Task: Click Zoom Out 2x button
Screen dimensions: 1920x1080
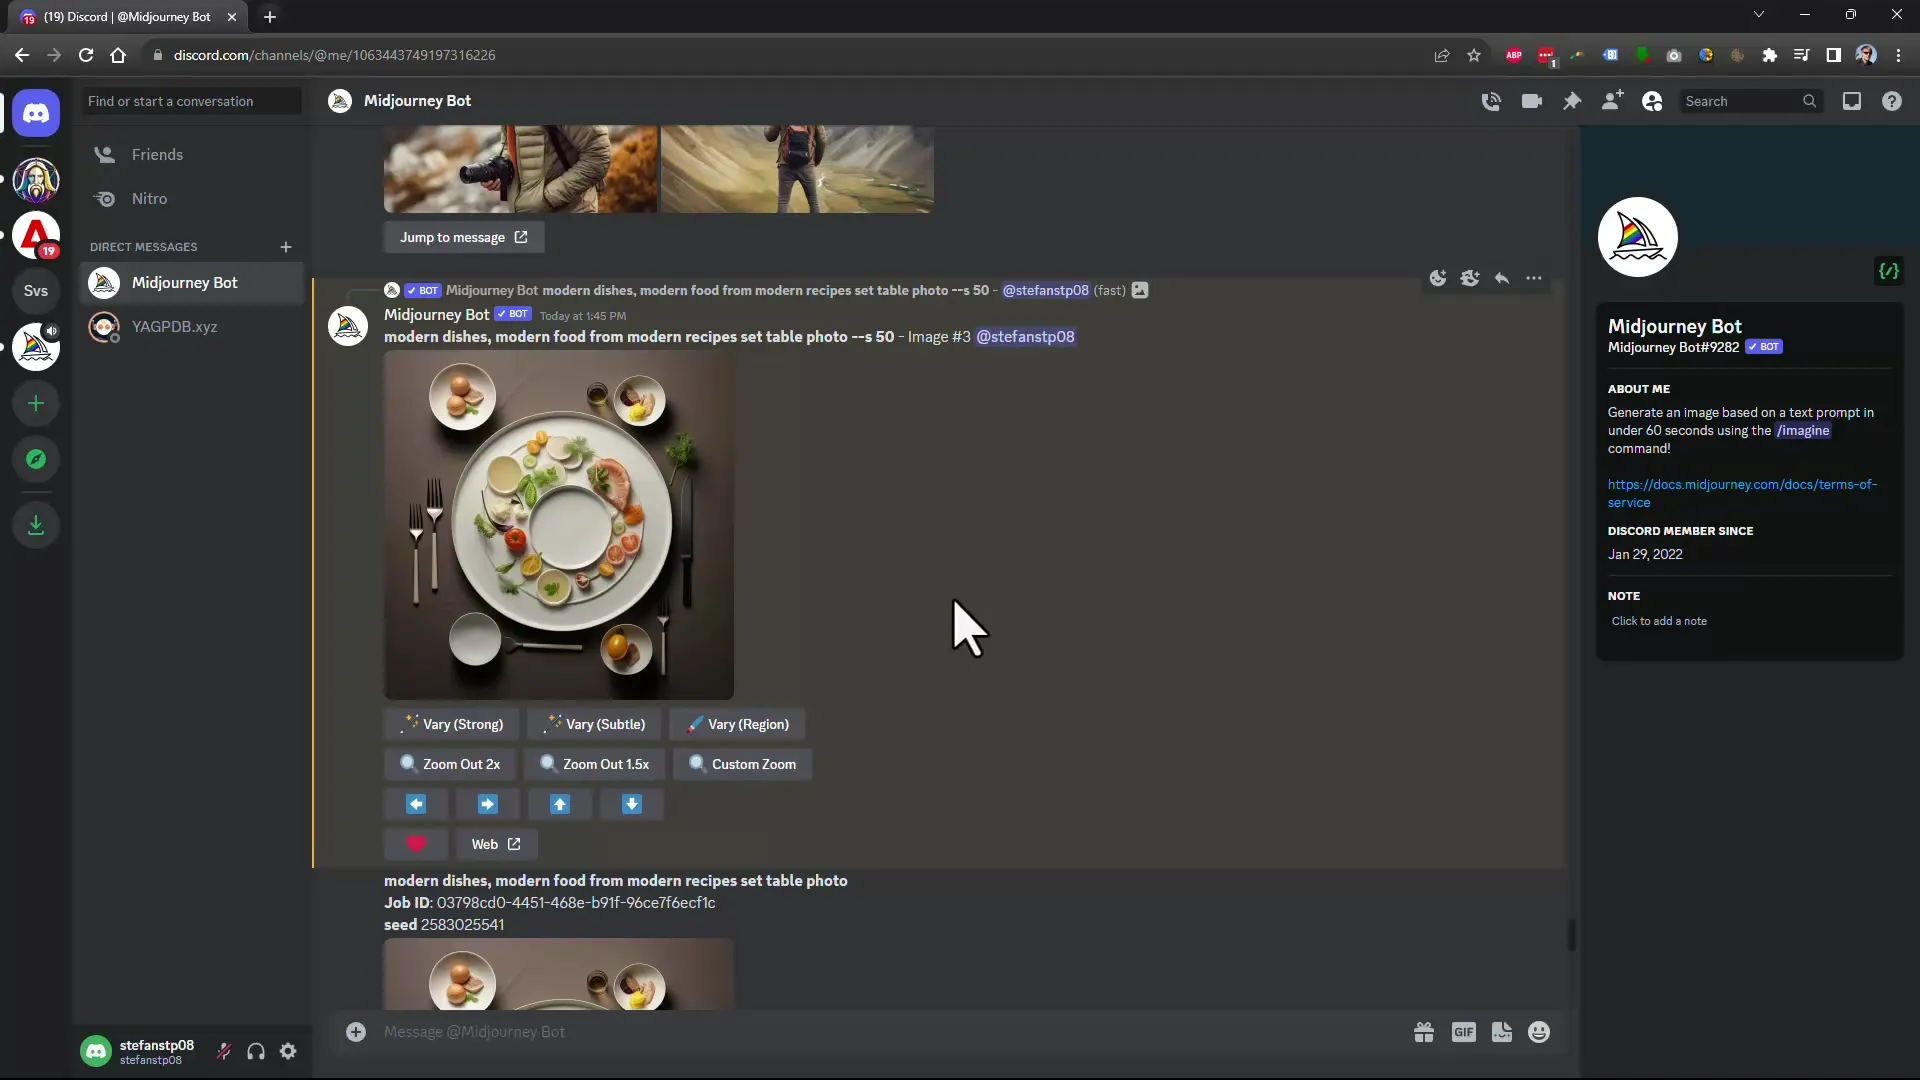Action: point(450,764)
